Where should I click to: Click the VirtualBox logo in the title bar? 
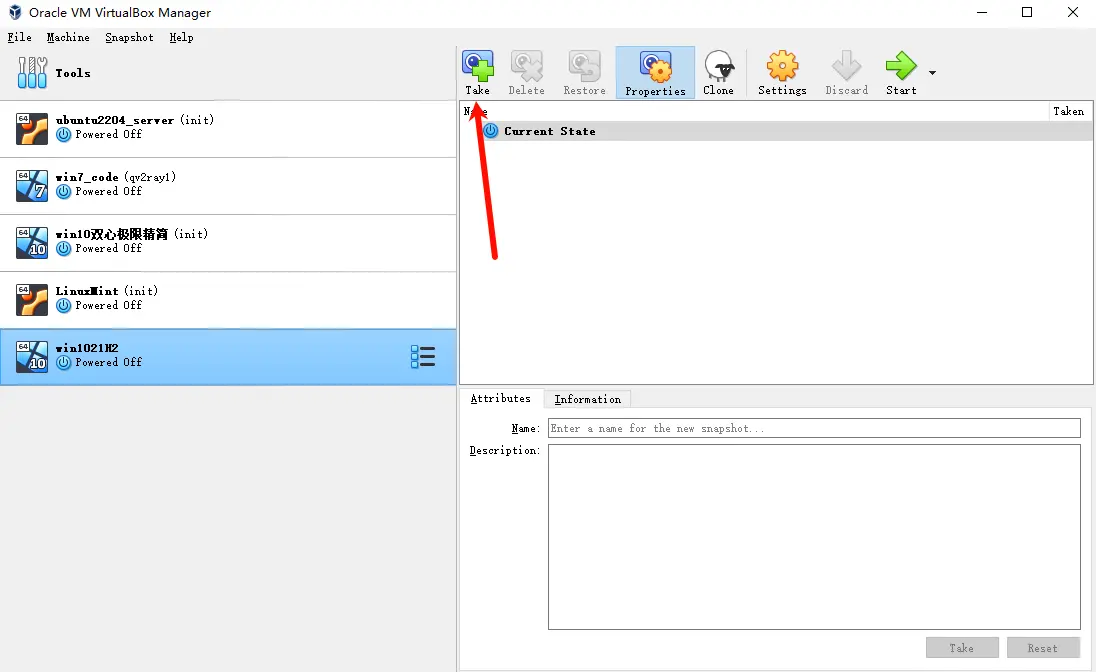pos(15,13)
